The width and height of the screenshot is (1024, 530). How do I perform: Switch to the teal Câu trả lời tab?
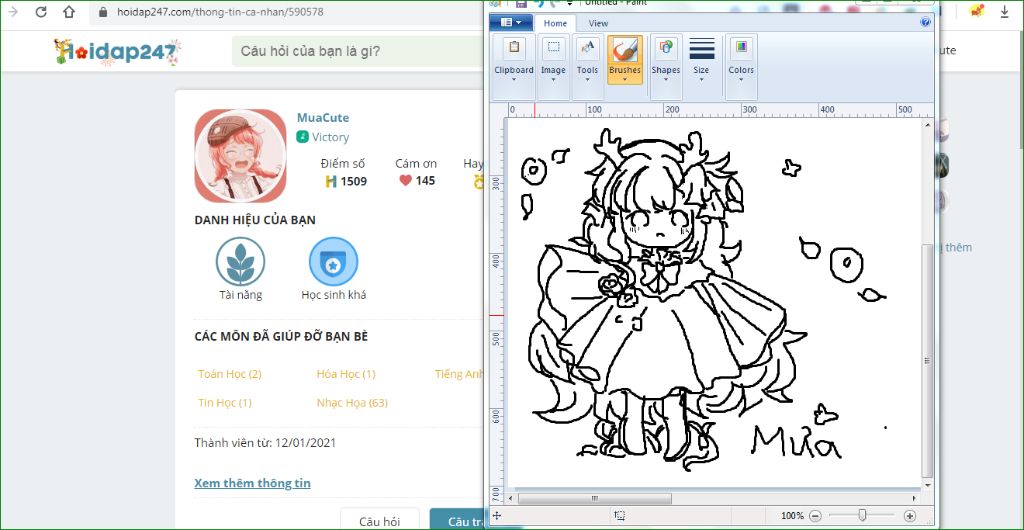pyautogui.click(x=459, y=521)
